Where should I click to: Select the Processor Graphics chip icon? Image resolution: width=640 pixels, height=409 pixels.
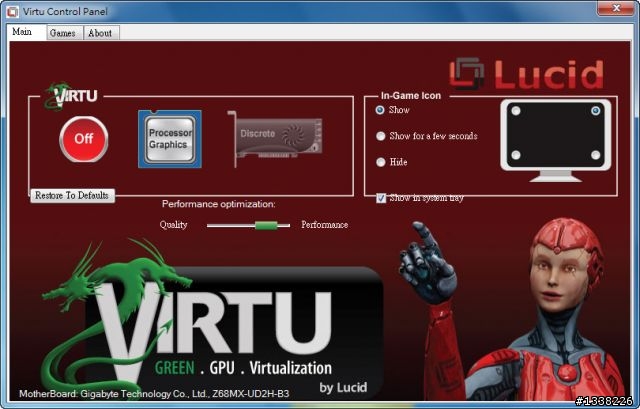point(170,139)
